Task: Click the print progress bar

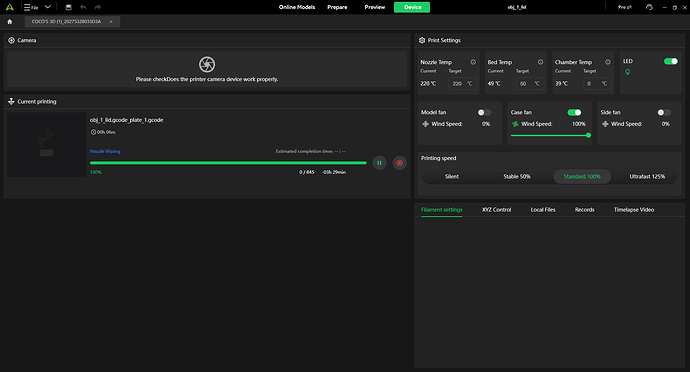Action: tap(228, 163)
